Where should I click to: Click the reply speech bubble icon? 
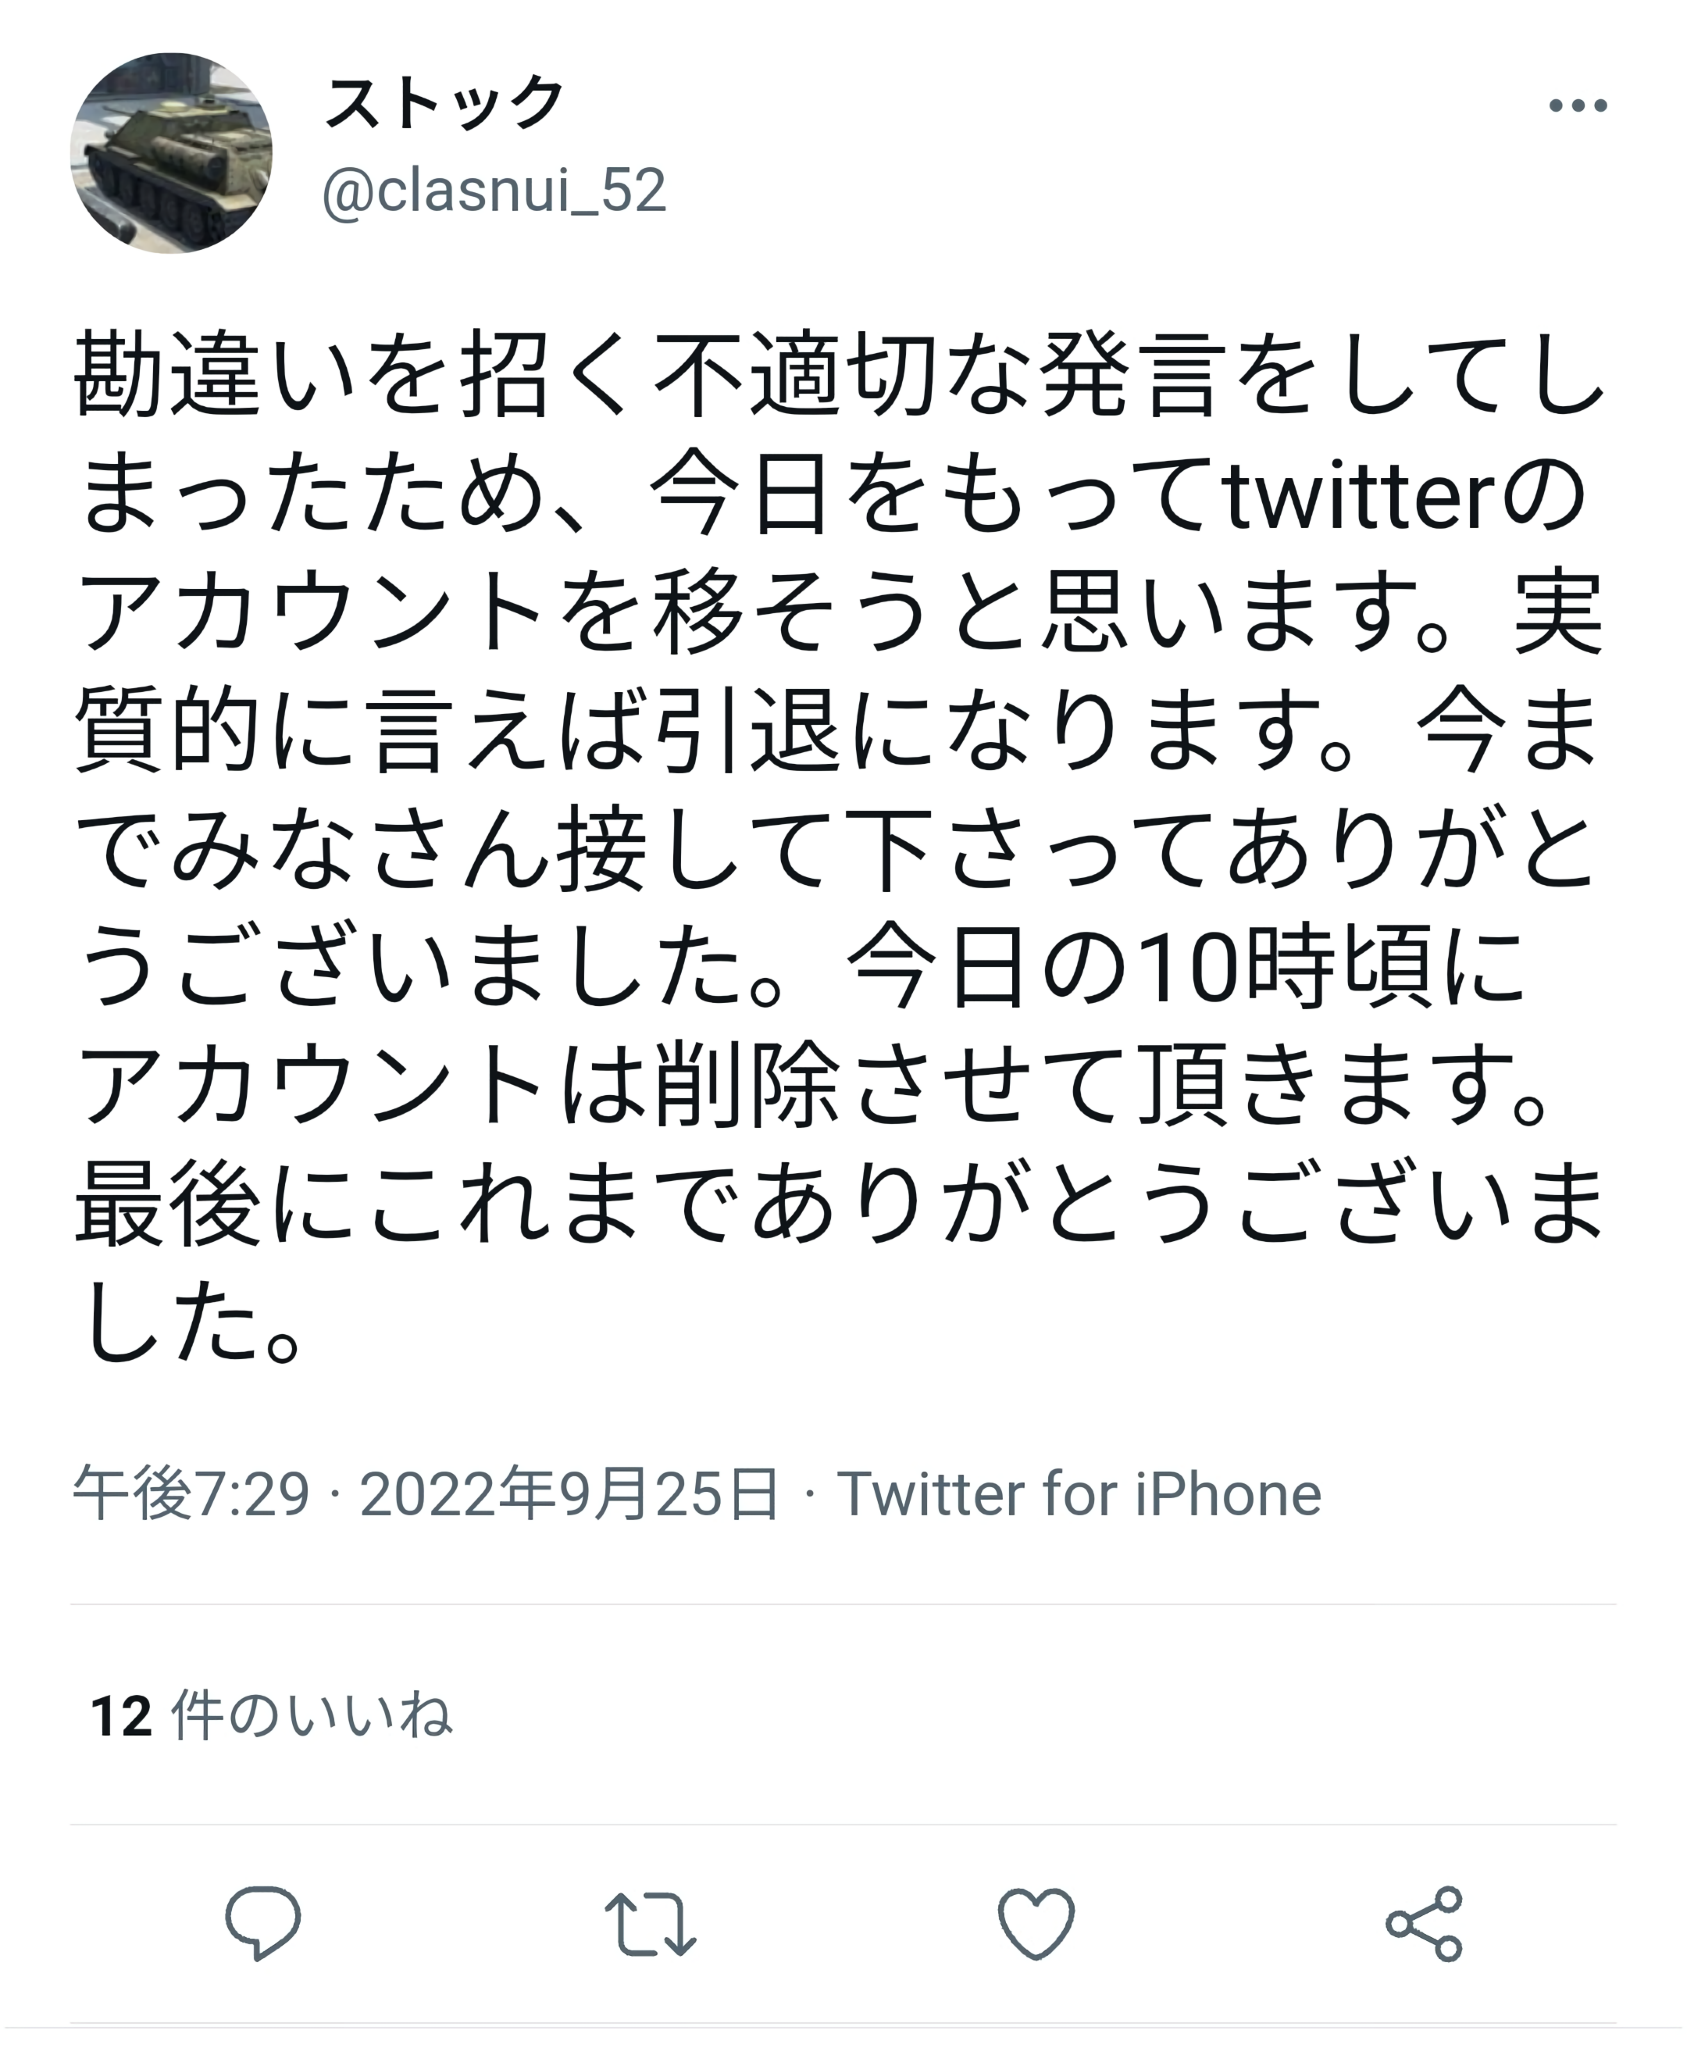tap(263, 1922)
